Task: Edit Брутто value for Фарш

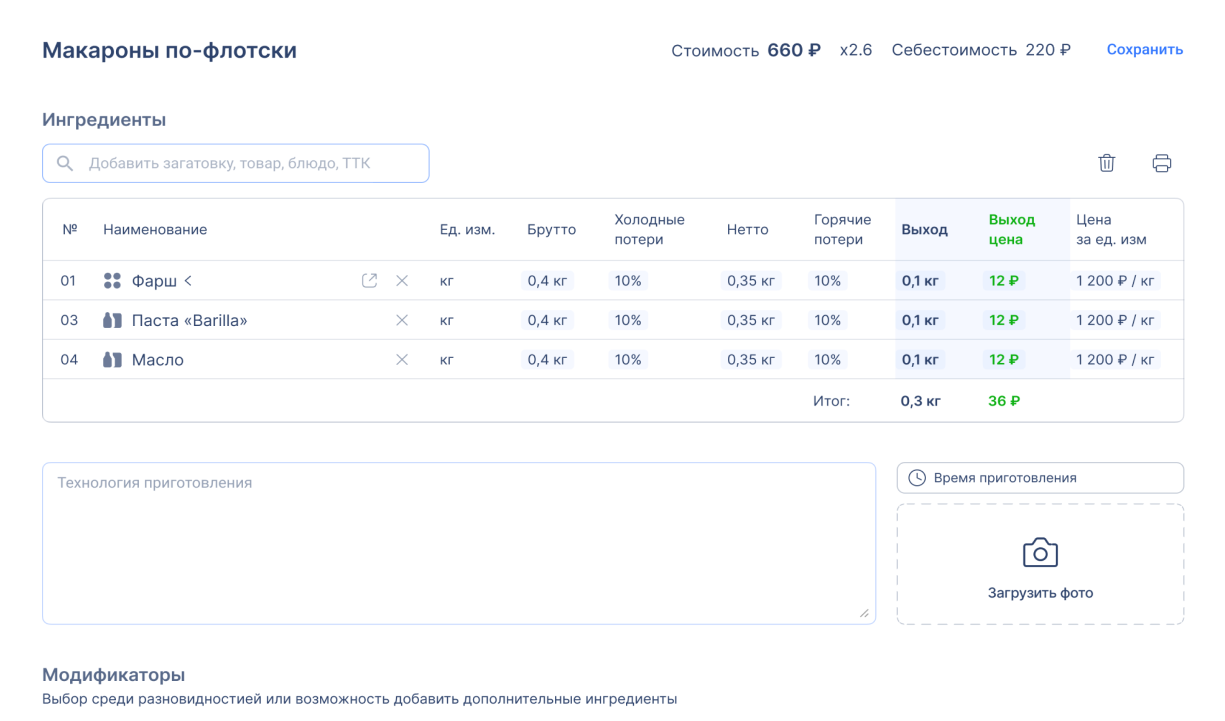Action: tap(547, 281)
